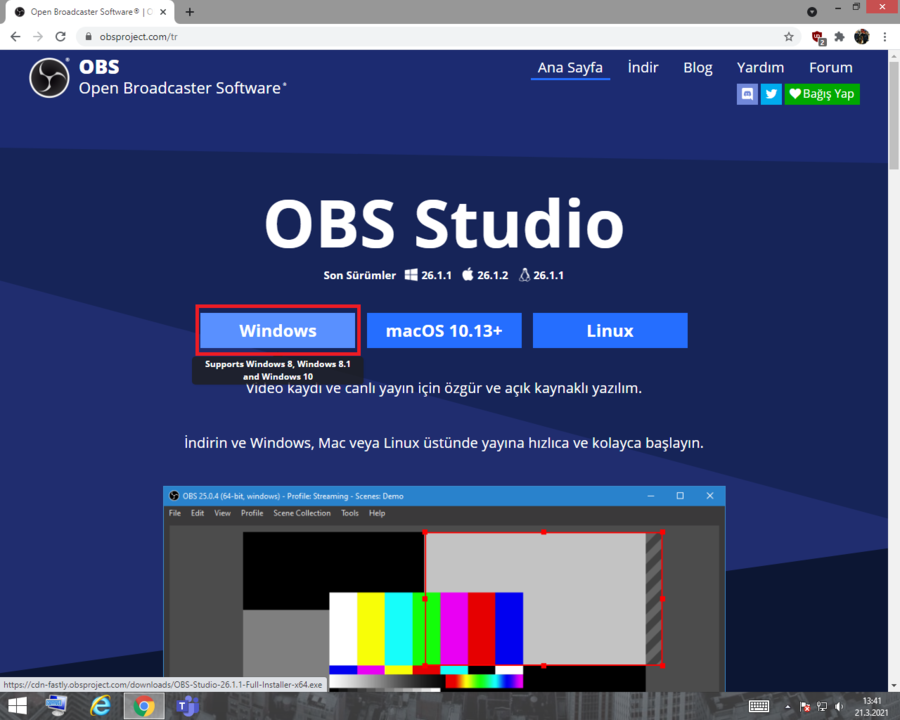Viewport: 900px width, 720px height.
Task: Click the Linux 26.1.1 version link
Action: pos(541,275)
